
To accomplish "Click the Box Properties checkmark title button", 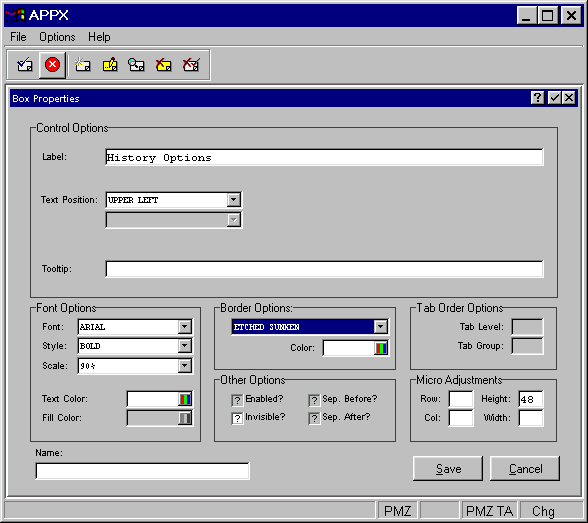I will click(x=554, y=98).
